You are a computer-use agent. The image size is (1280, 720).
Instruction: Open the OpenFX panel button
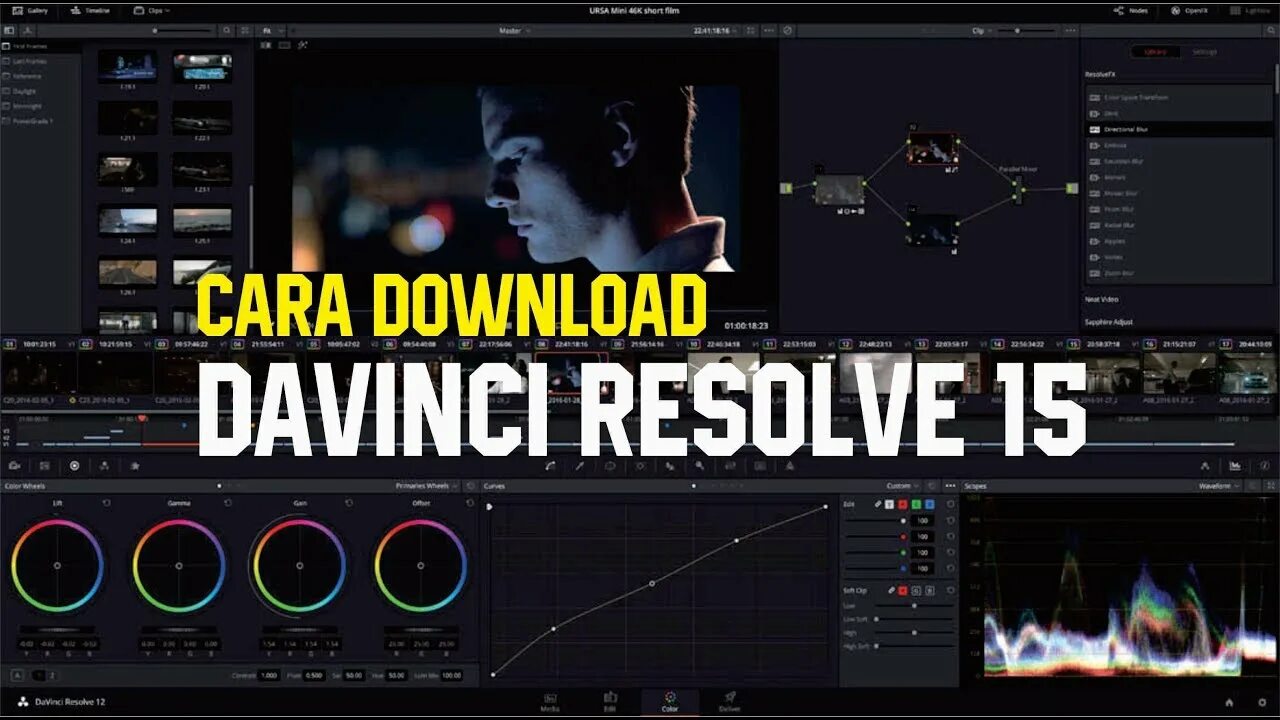[1190, 10]
